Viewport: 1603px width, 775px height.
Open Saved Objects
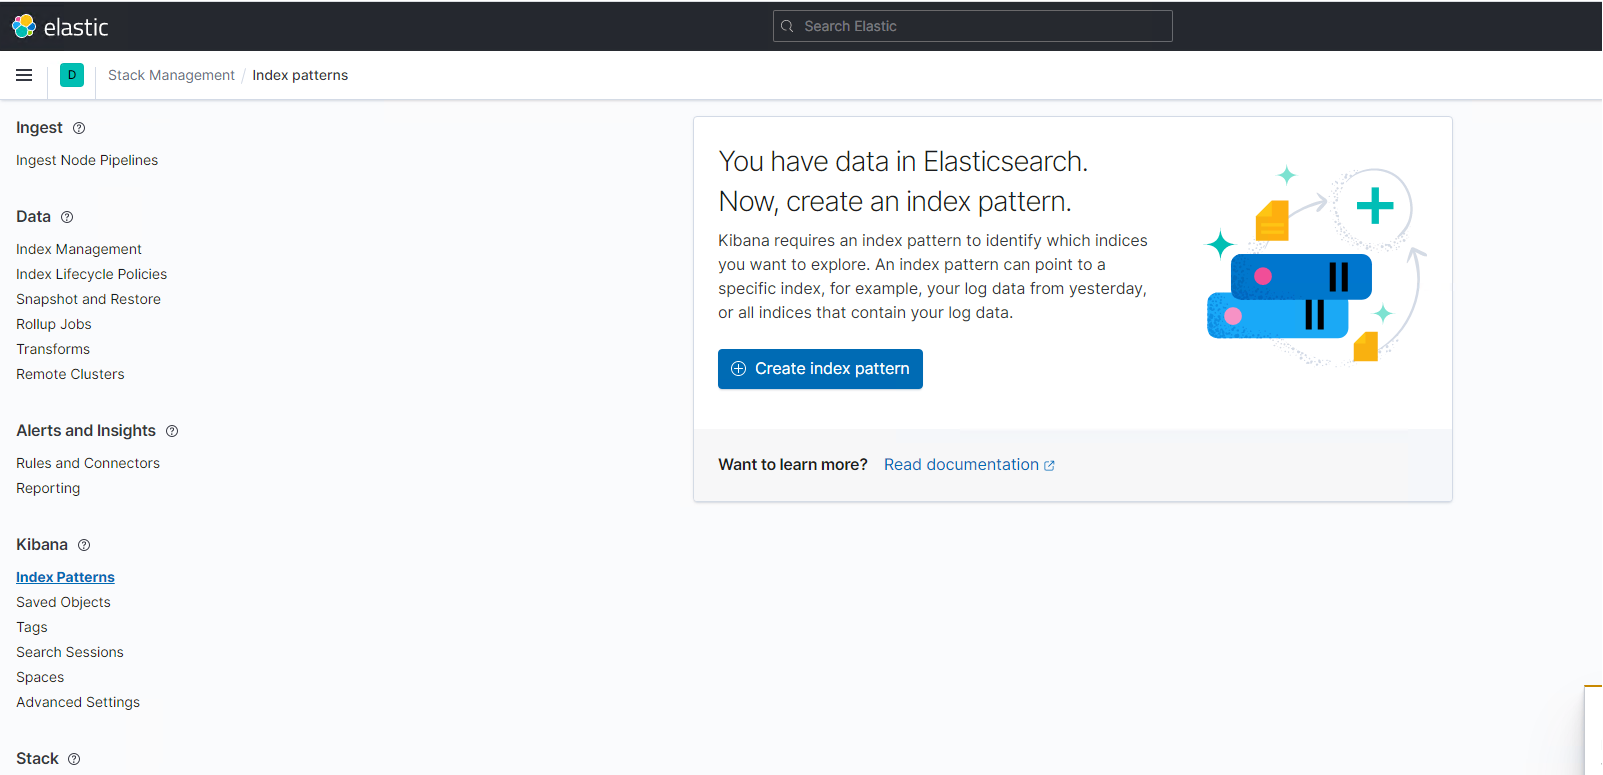[x=63, y=602]
